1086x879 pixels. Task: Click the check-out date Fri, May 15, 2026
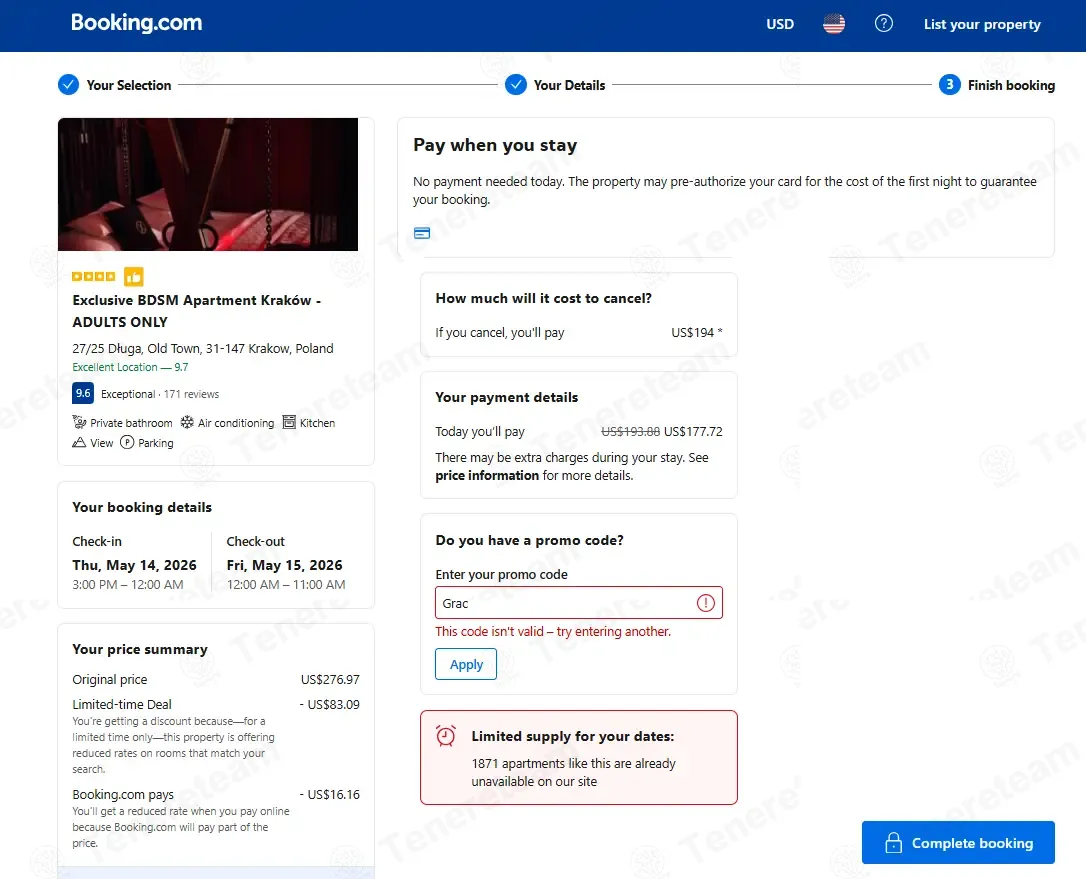pos(285,565)
